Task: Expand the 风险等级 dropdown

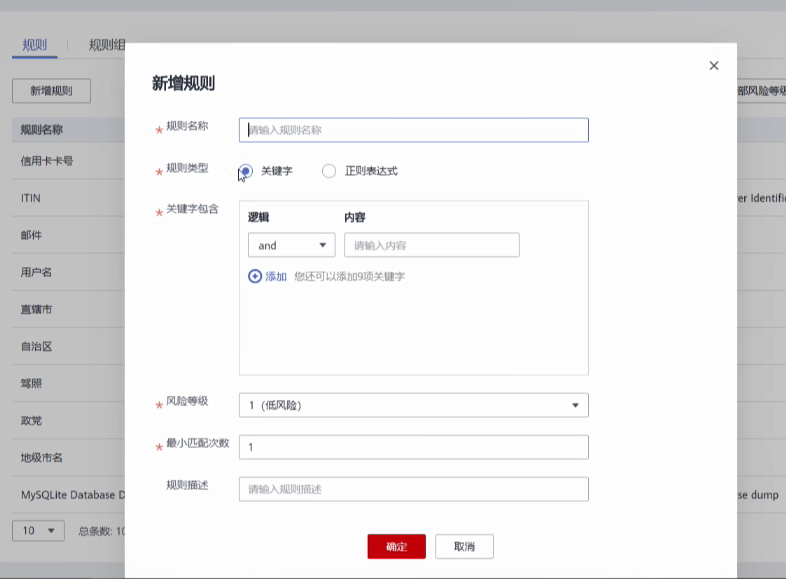Action: 414,405
